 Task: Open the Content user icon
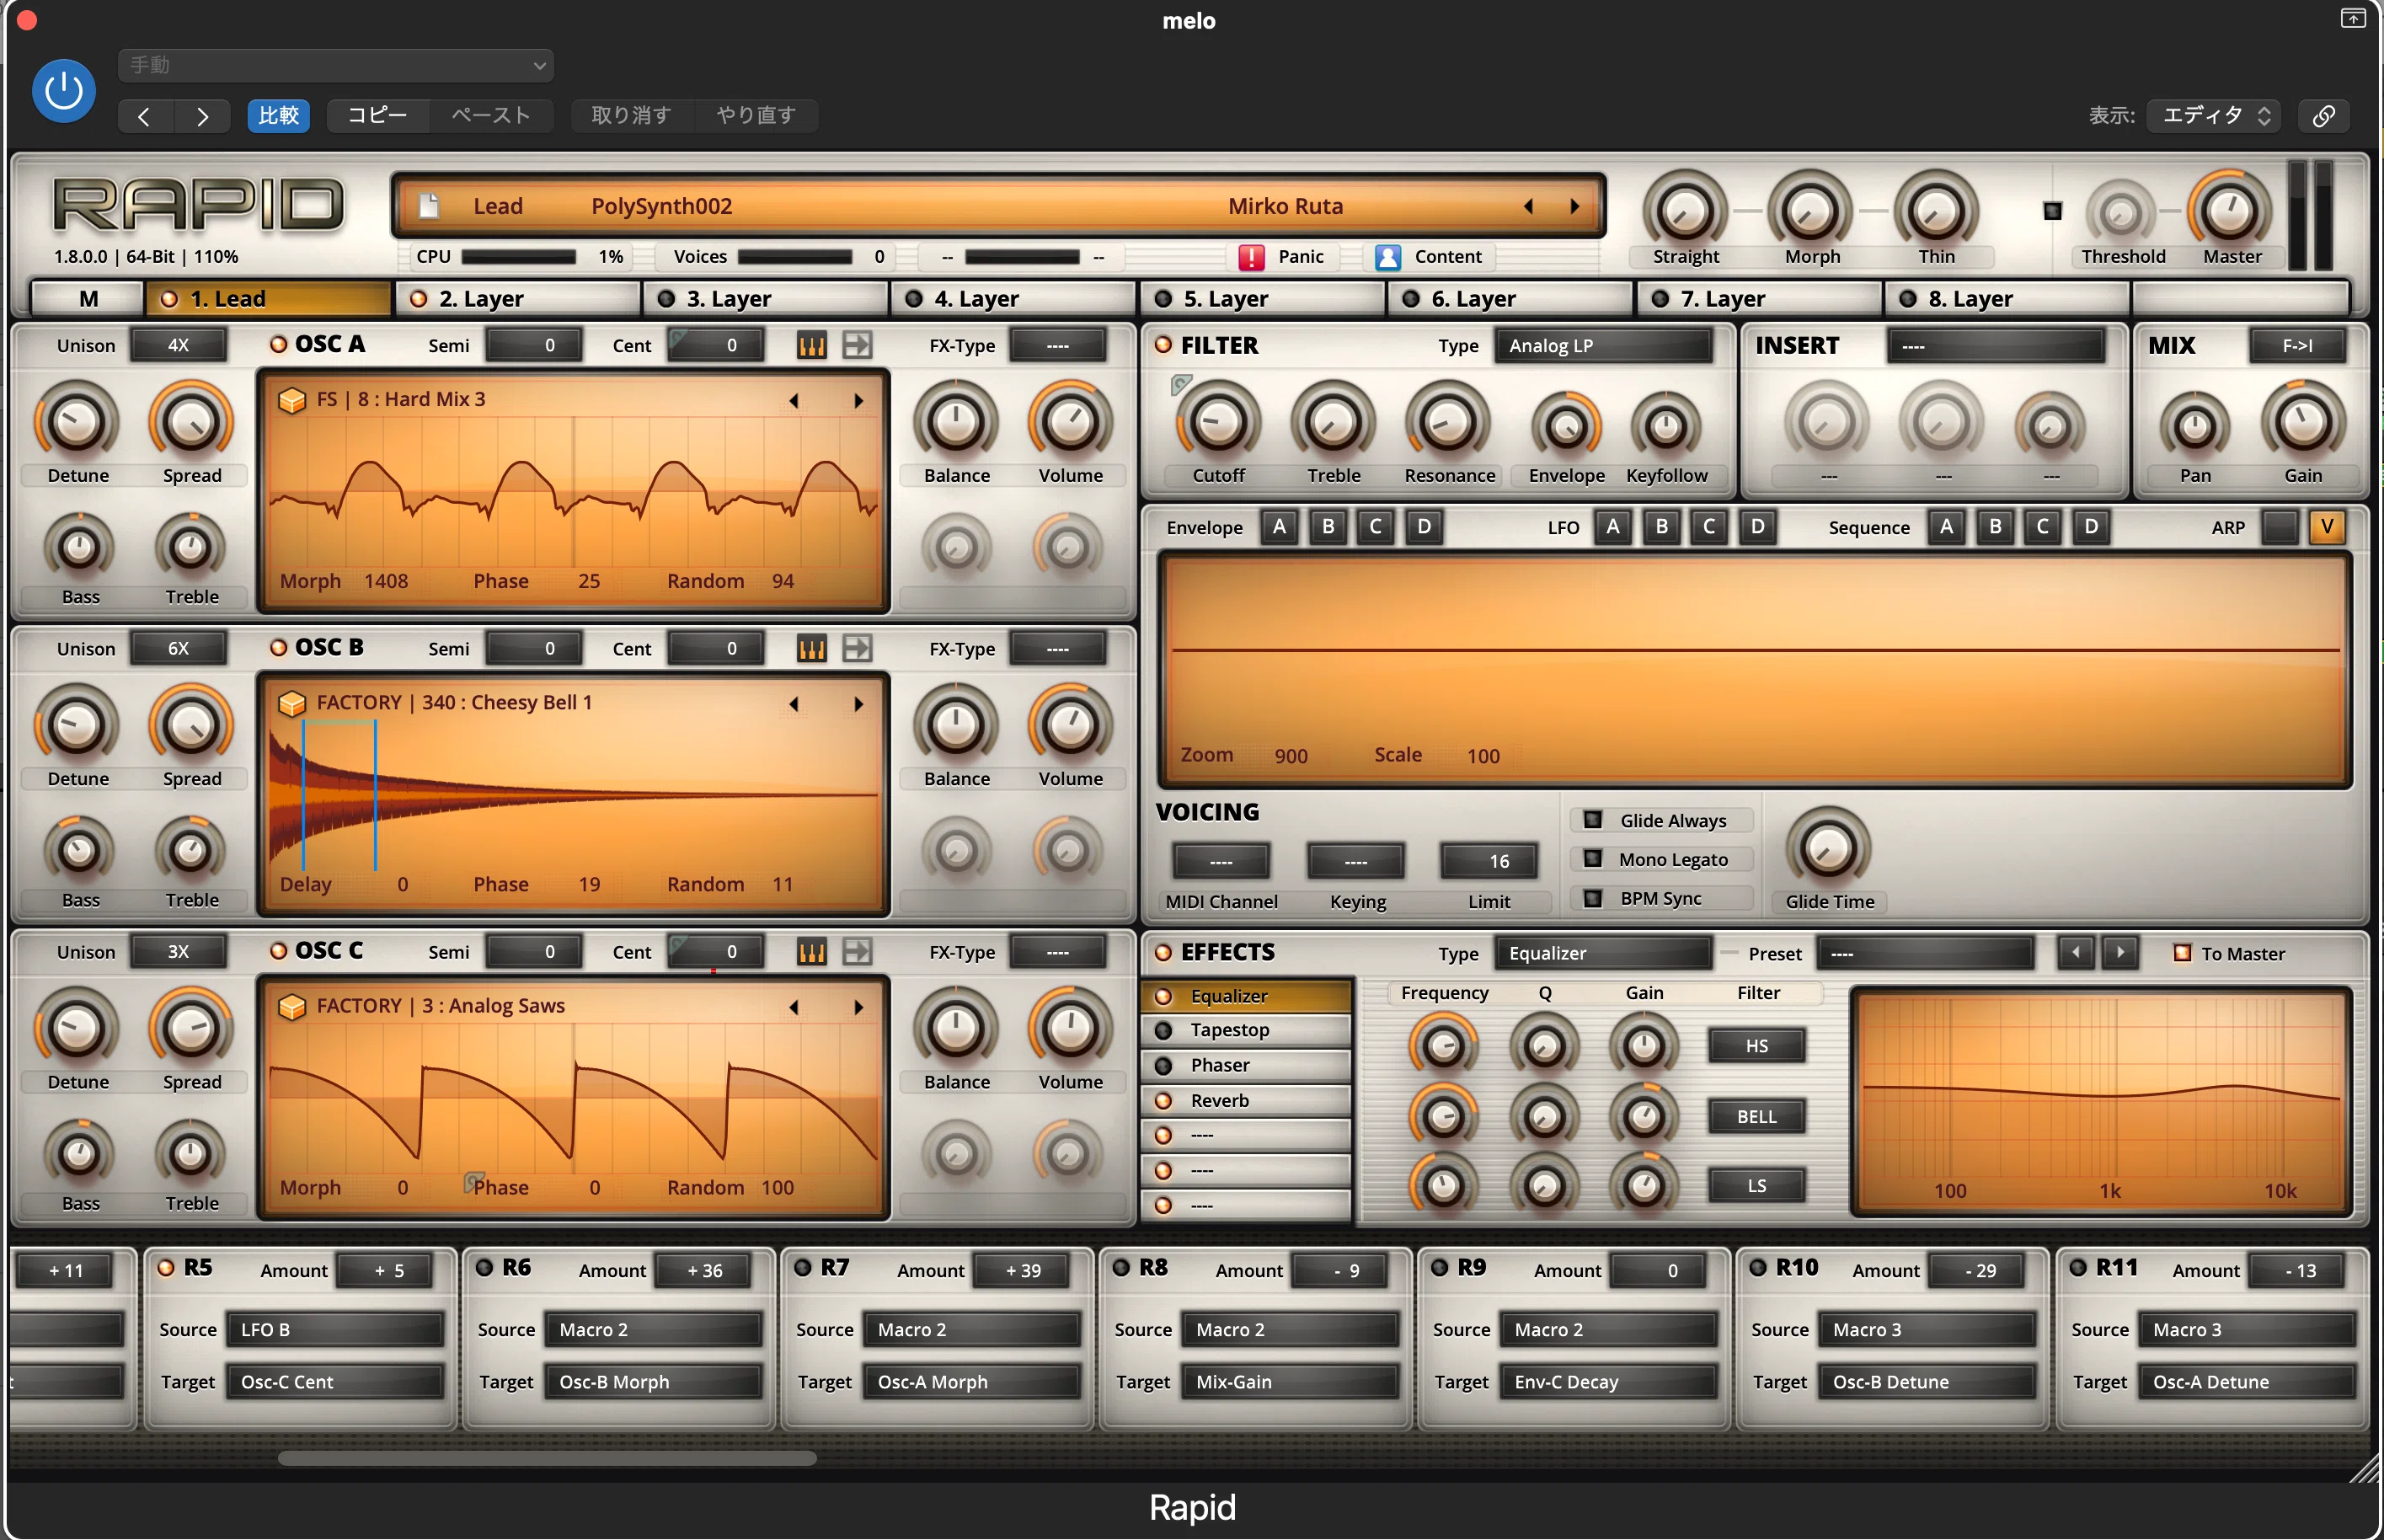[1387, 257]
